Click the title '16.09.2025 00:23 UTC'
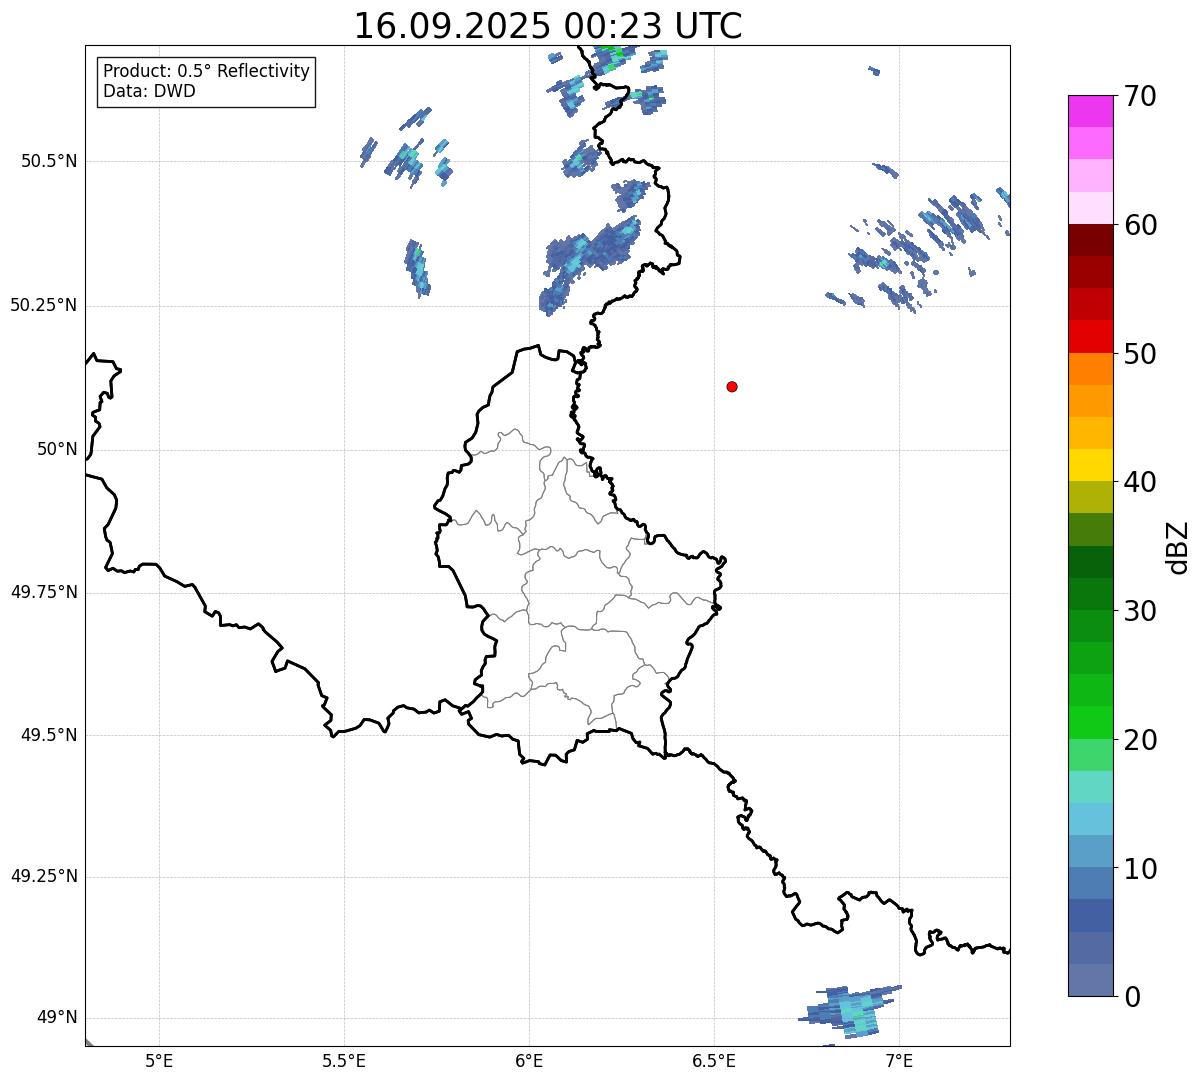1202x1081 pixels. coord(548,26)
